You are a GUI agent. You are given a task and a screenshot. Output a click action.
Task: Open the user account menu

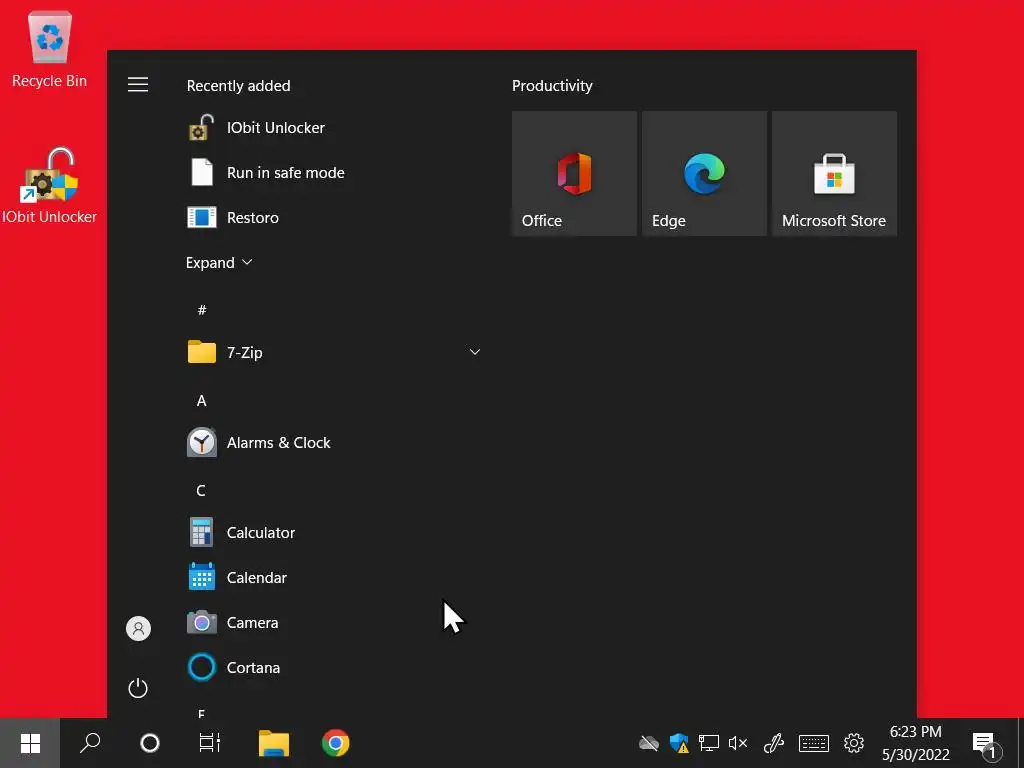(x=138, y=628)
